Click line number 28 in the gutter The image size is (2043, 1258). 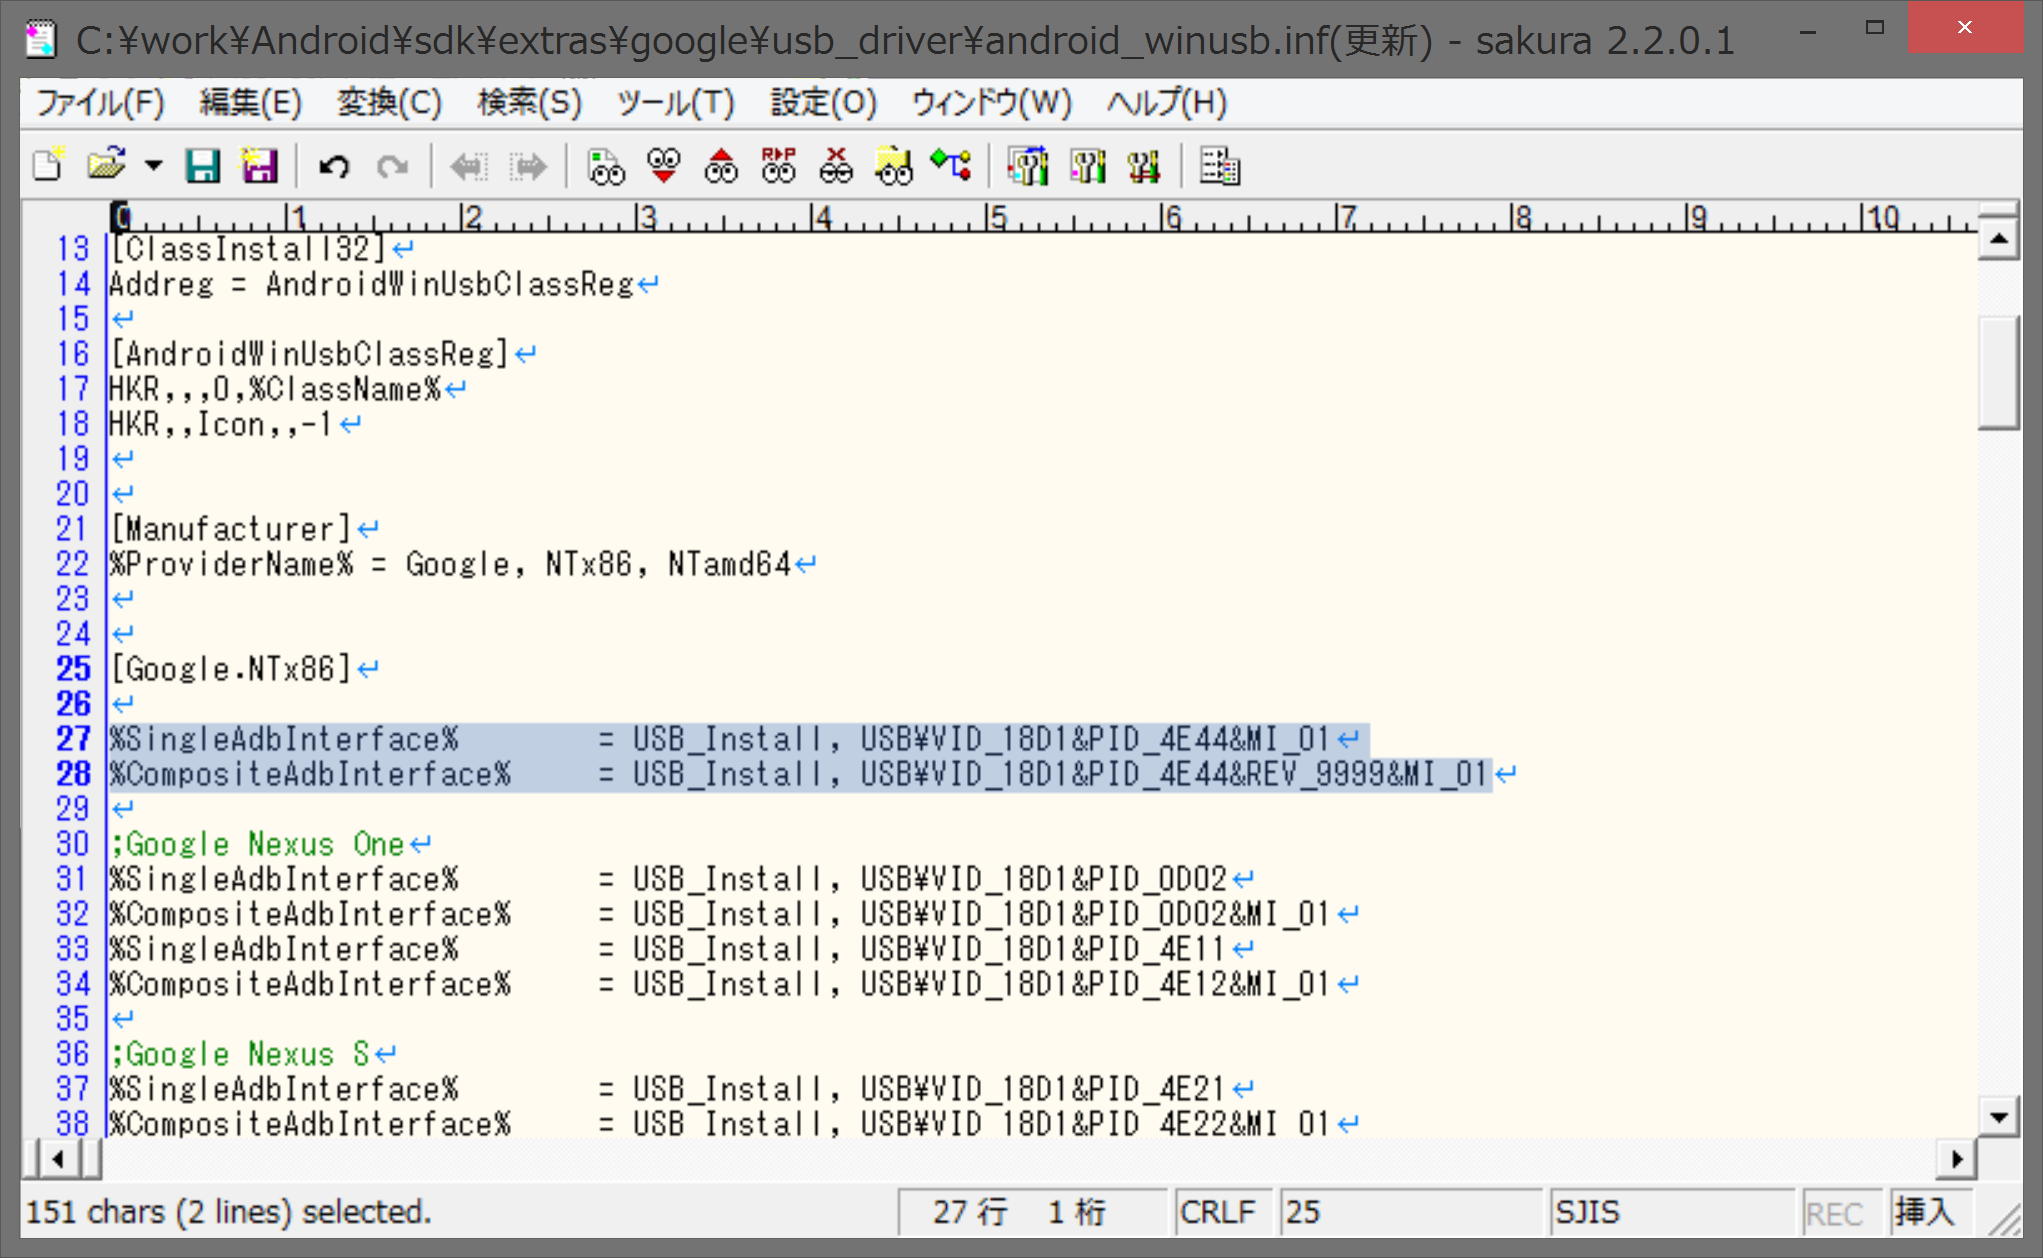pyautogui.click(x=73, y=774)
